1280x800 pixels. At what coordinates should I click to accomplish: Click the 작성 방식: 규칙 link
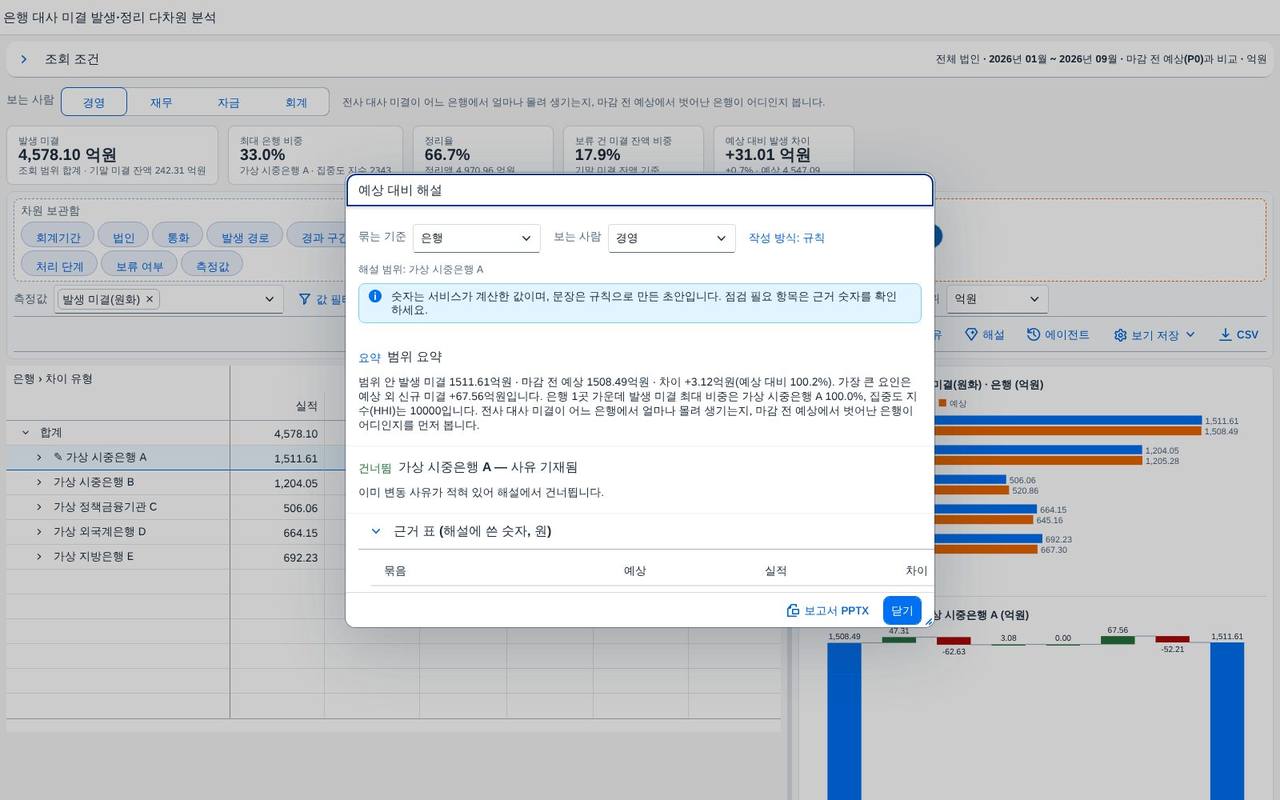[787, 238]
